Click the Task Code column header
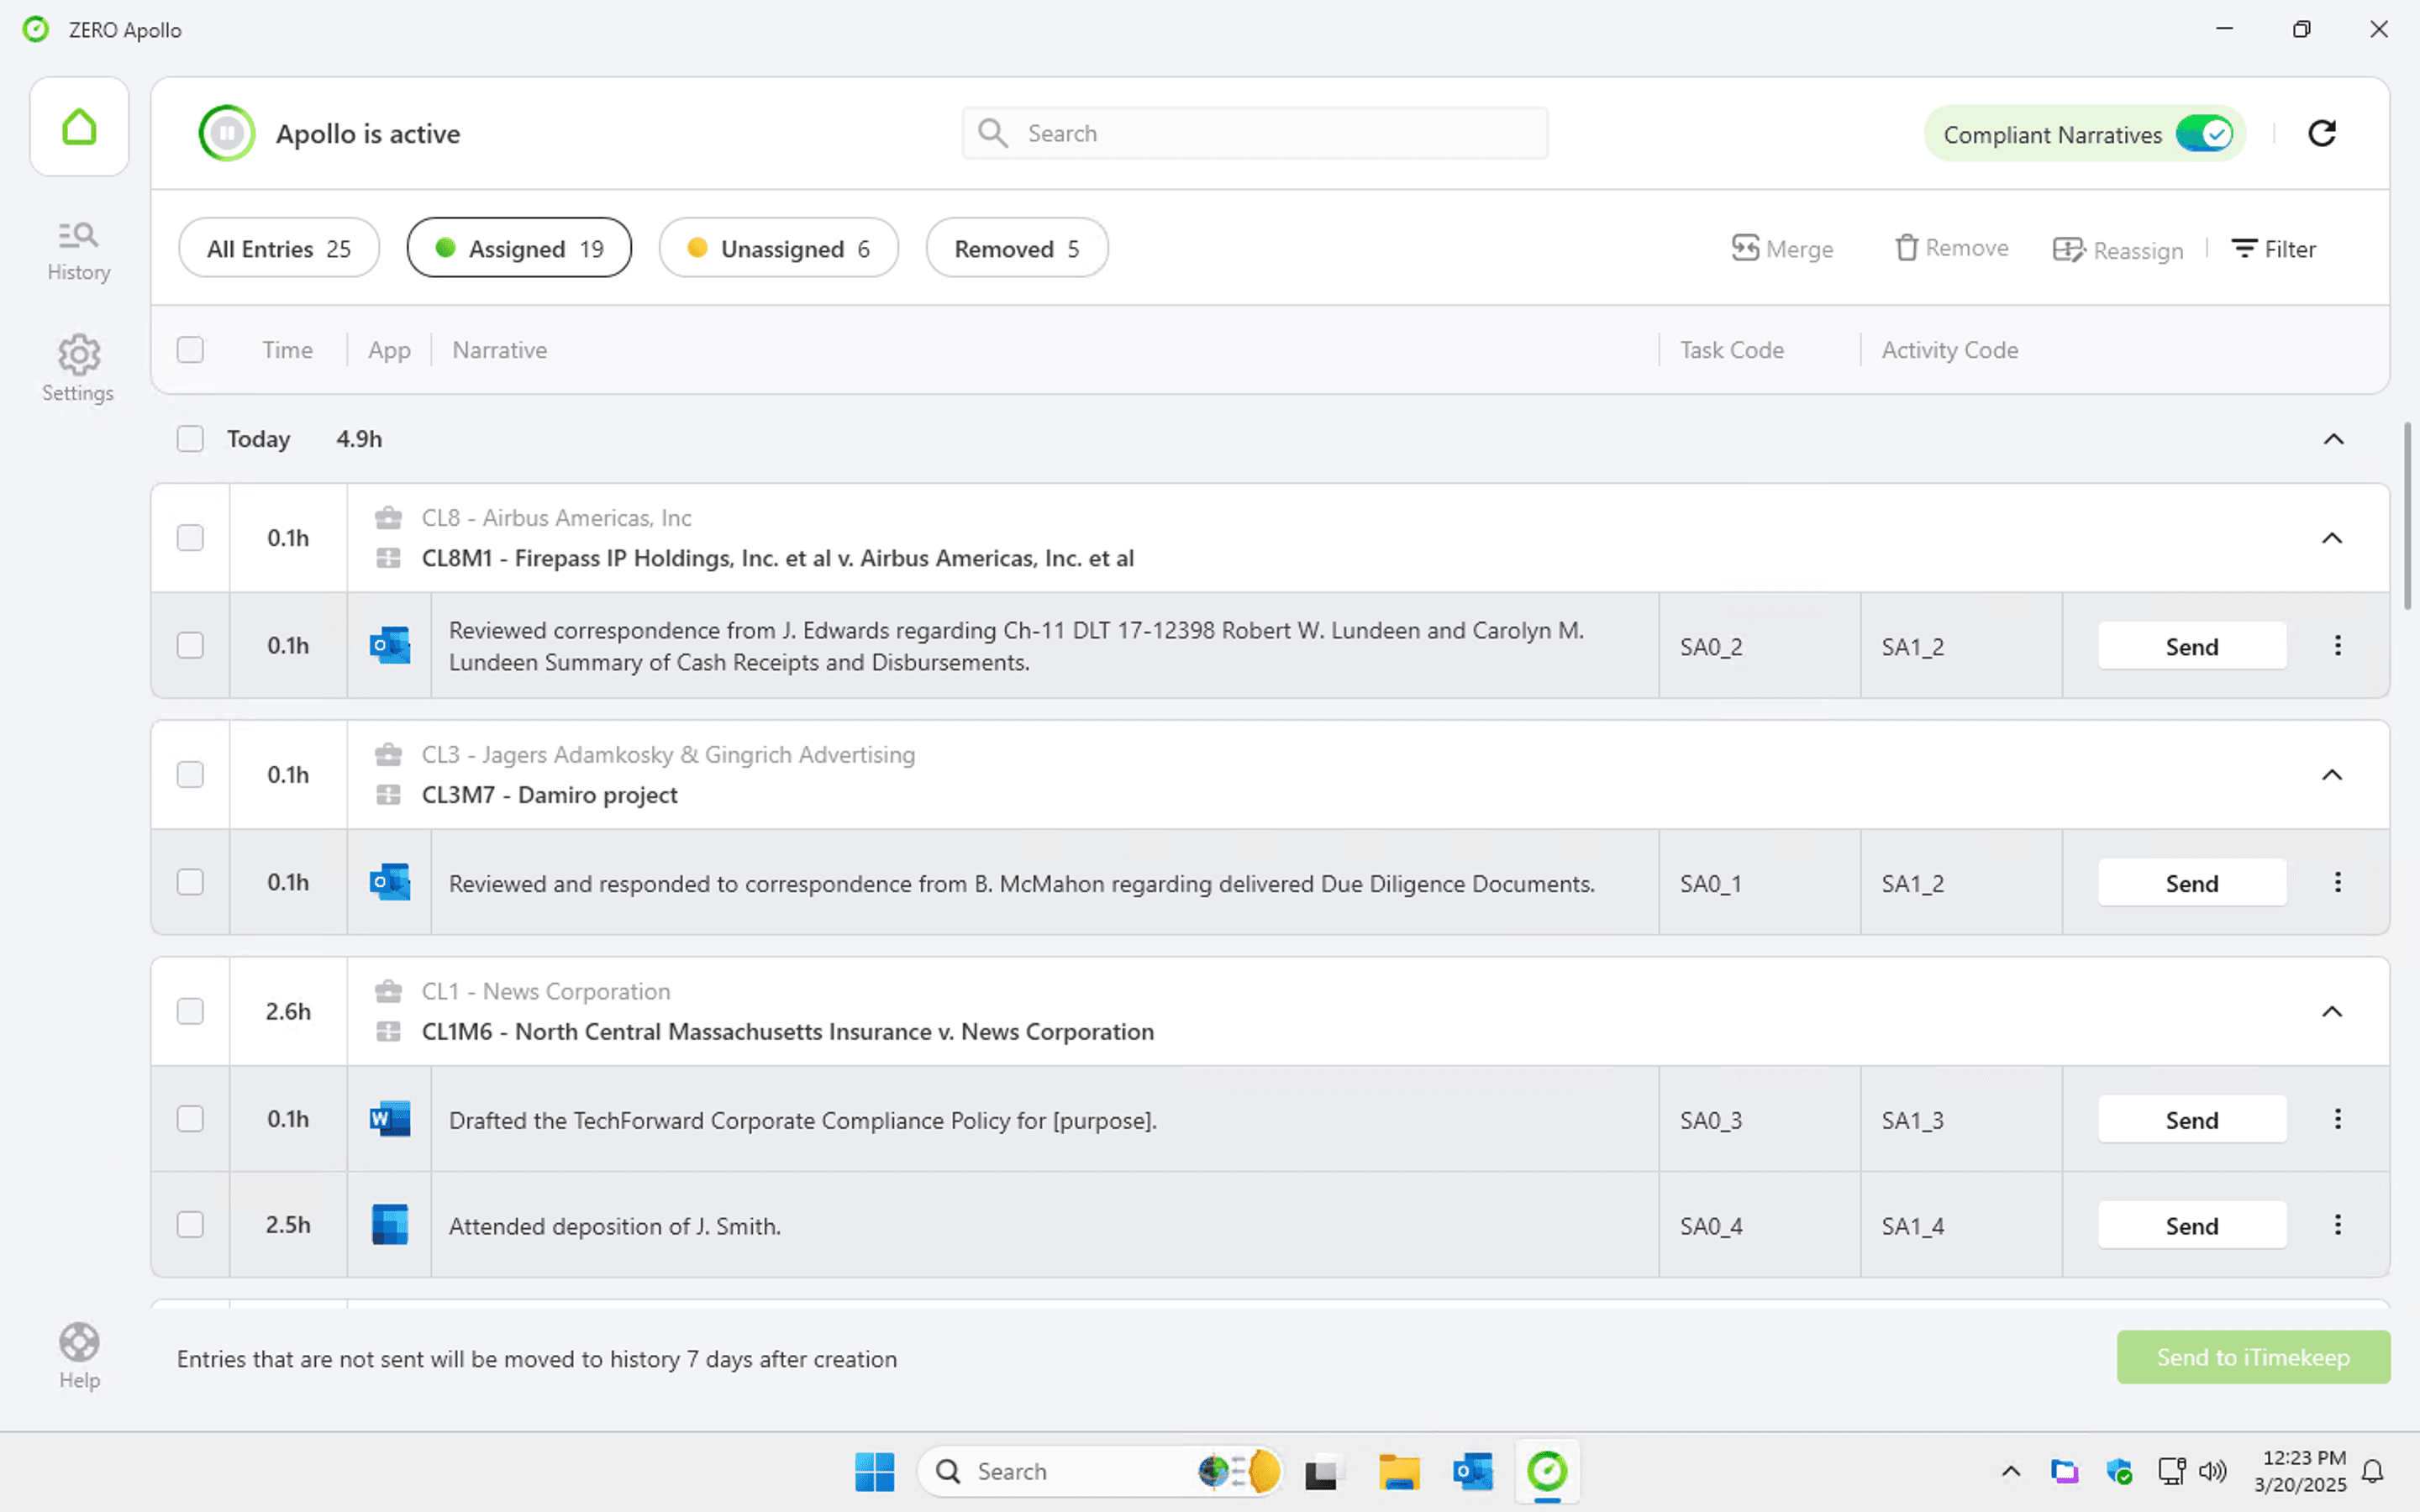Screen dimensions: 2420x1512 (x=1732, y=350)
